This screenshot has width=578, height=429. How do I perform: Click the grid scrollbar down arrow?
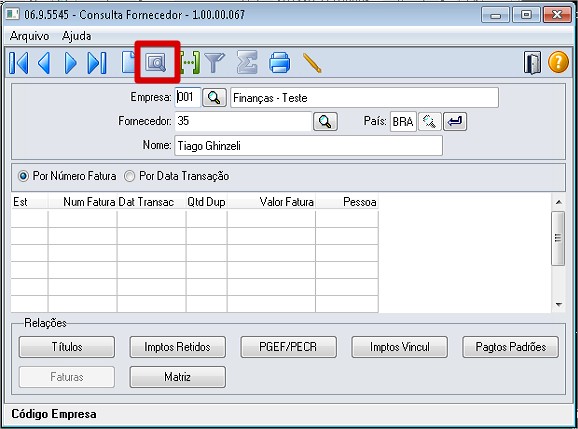(x=558, y=305)
